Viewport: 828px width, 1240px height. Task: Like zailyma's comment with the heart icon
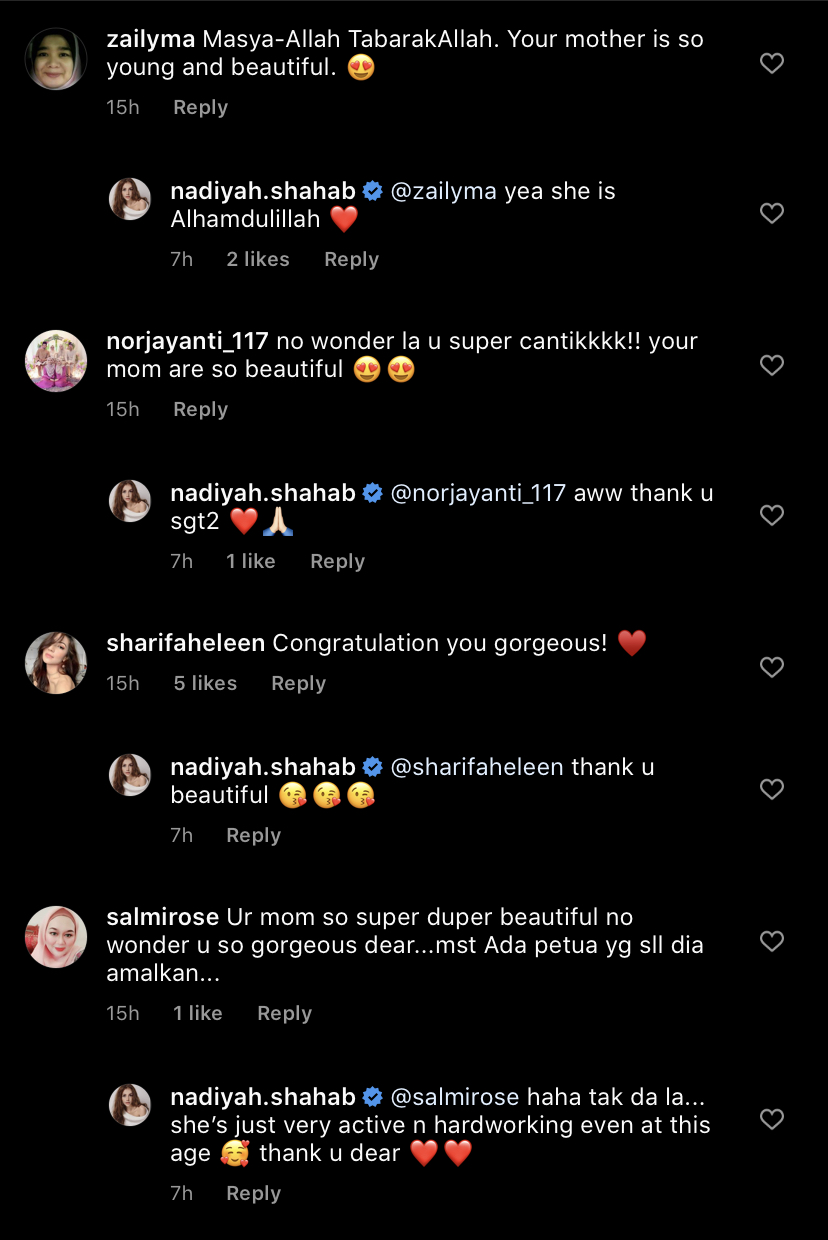point(771,64)
